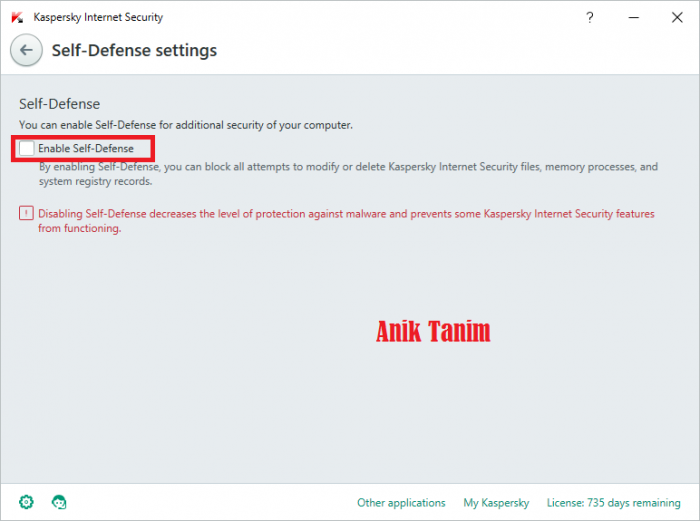Click the back arrow button
This screenshot has width=700, height=521.
[26, 50]
